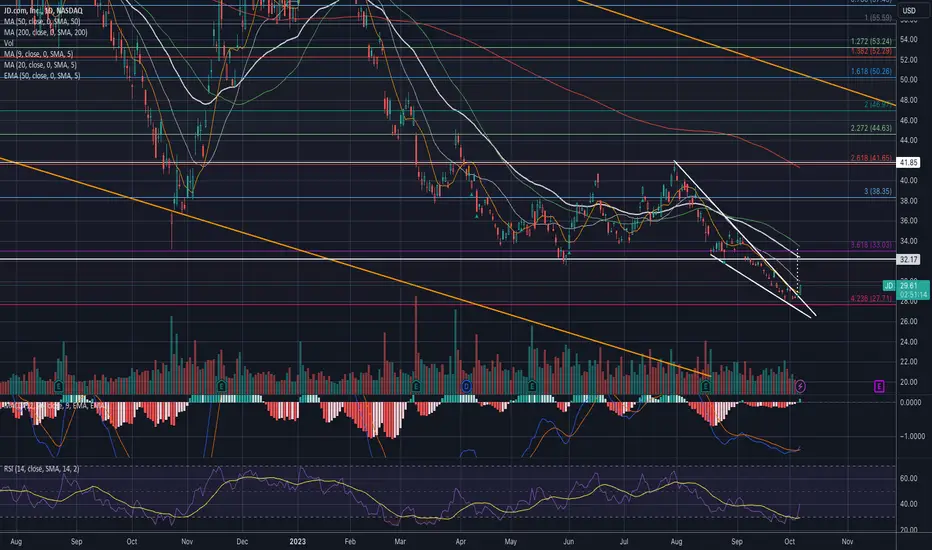Click the 1.272 (53.24) Fibonacci label
Screen dimensions: 932x550
coord(871,42)
